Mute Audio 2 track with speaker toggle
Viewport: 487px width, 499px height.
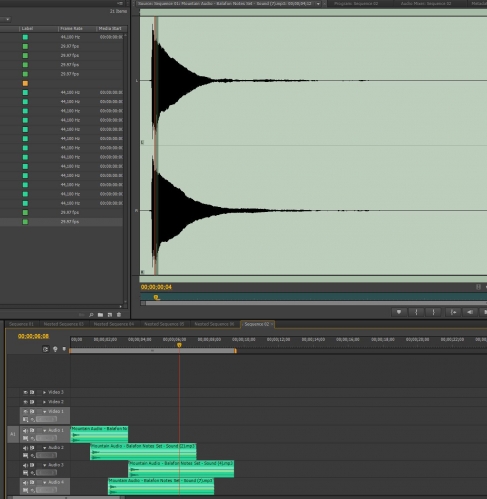click(25, 448)
